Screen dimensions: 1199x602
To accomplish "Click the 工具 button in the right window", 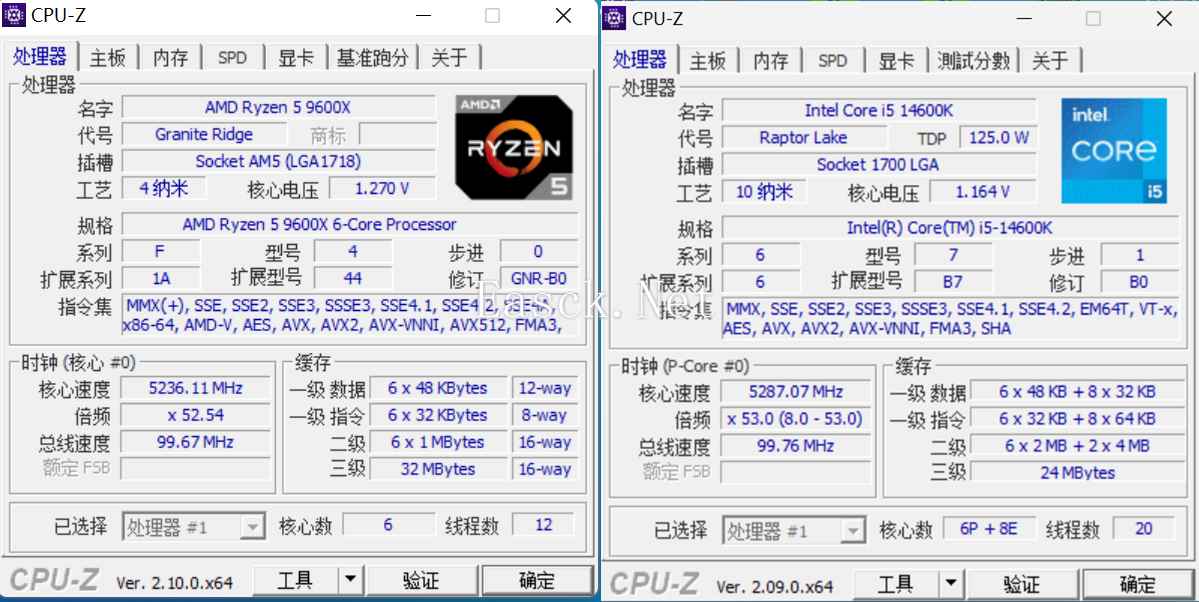I will (895, 584).
